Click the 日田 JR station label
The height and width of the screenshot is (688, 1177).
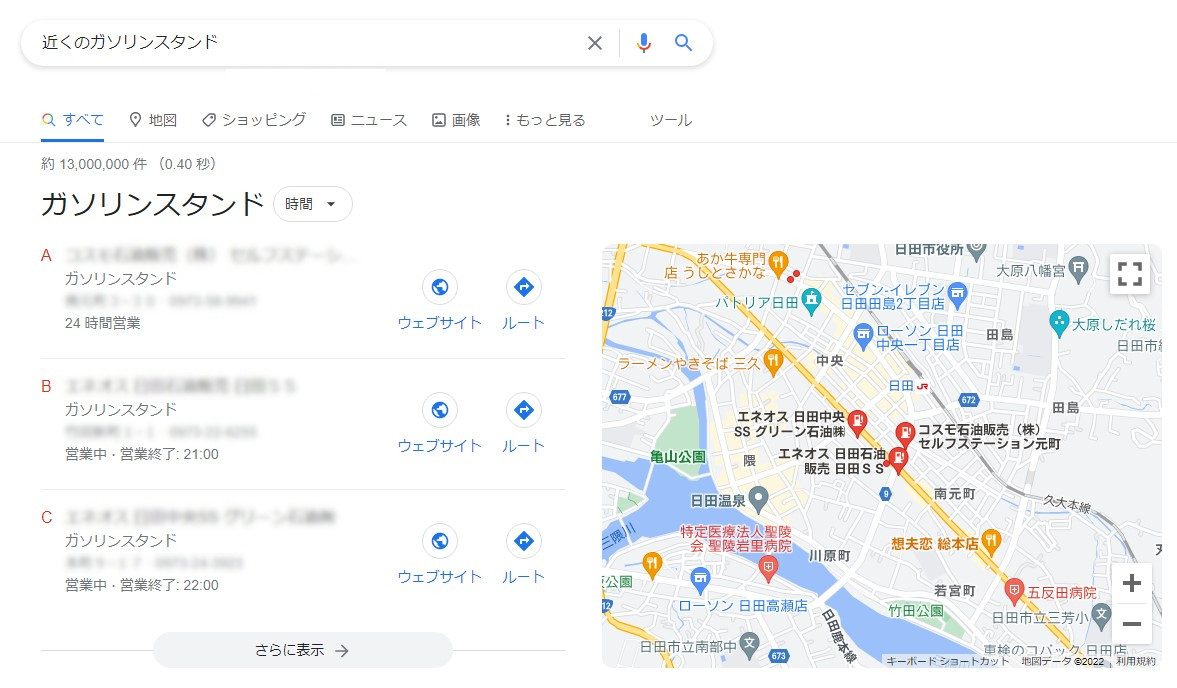pyautogui.click(x=908, y=386)
